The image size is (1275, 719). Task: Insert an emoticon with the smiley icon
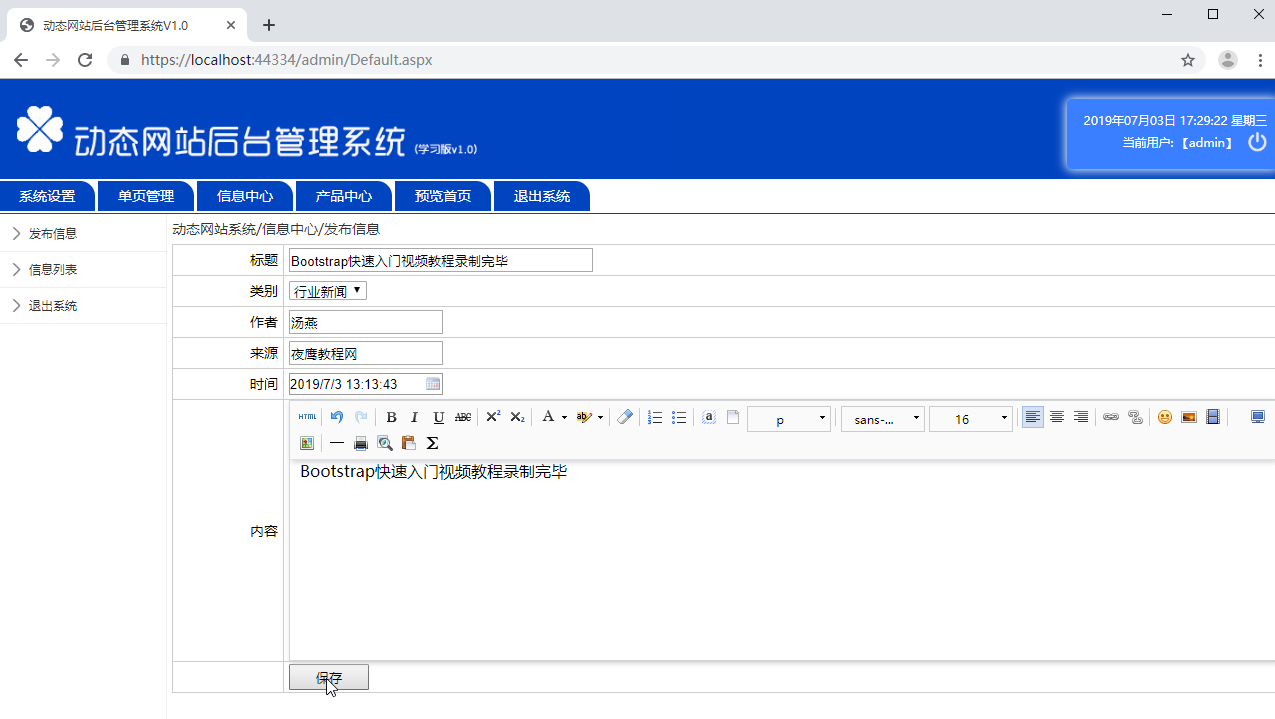[x=1165, y=417]
